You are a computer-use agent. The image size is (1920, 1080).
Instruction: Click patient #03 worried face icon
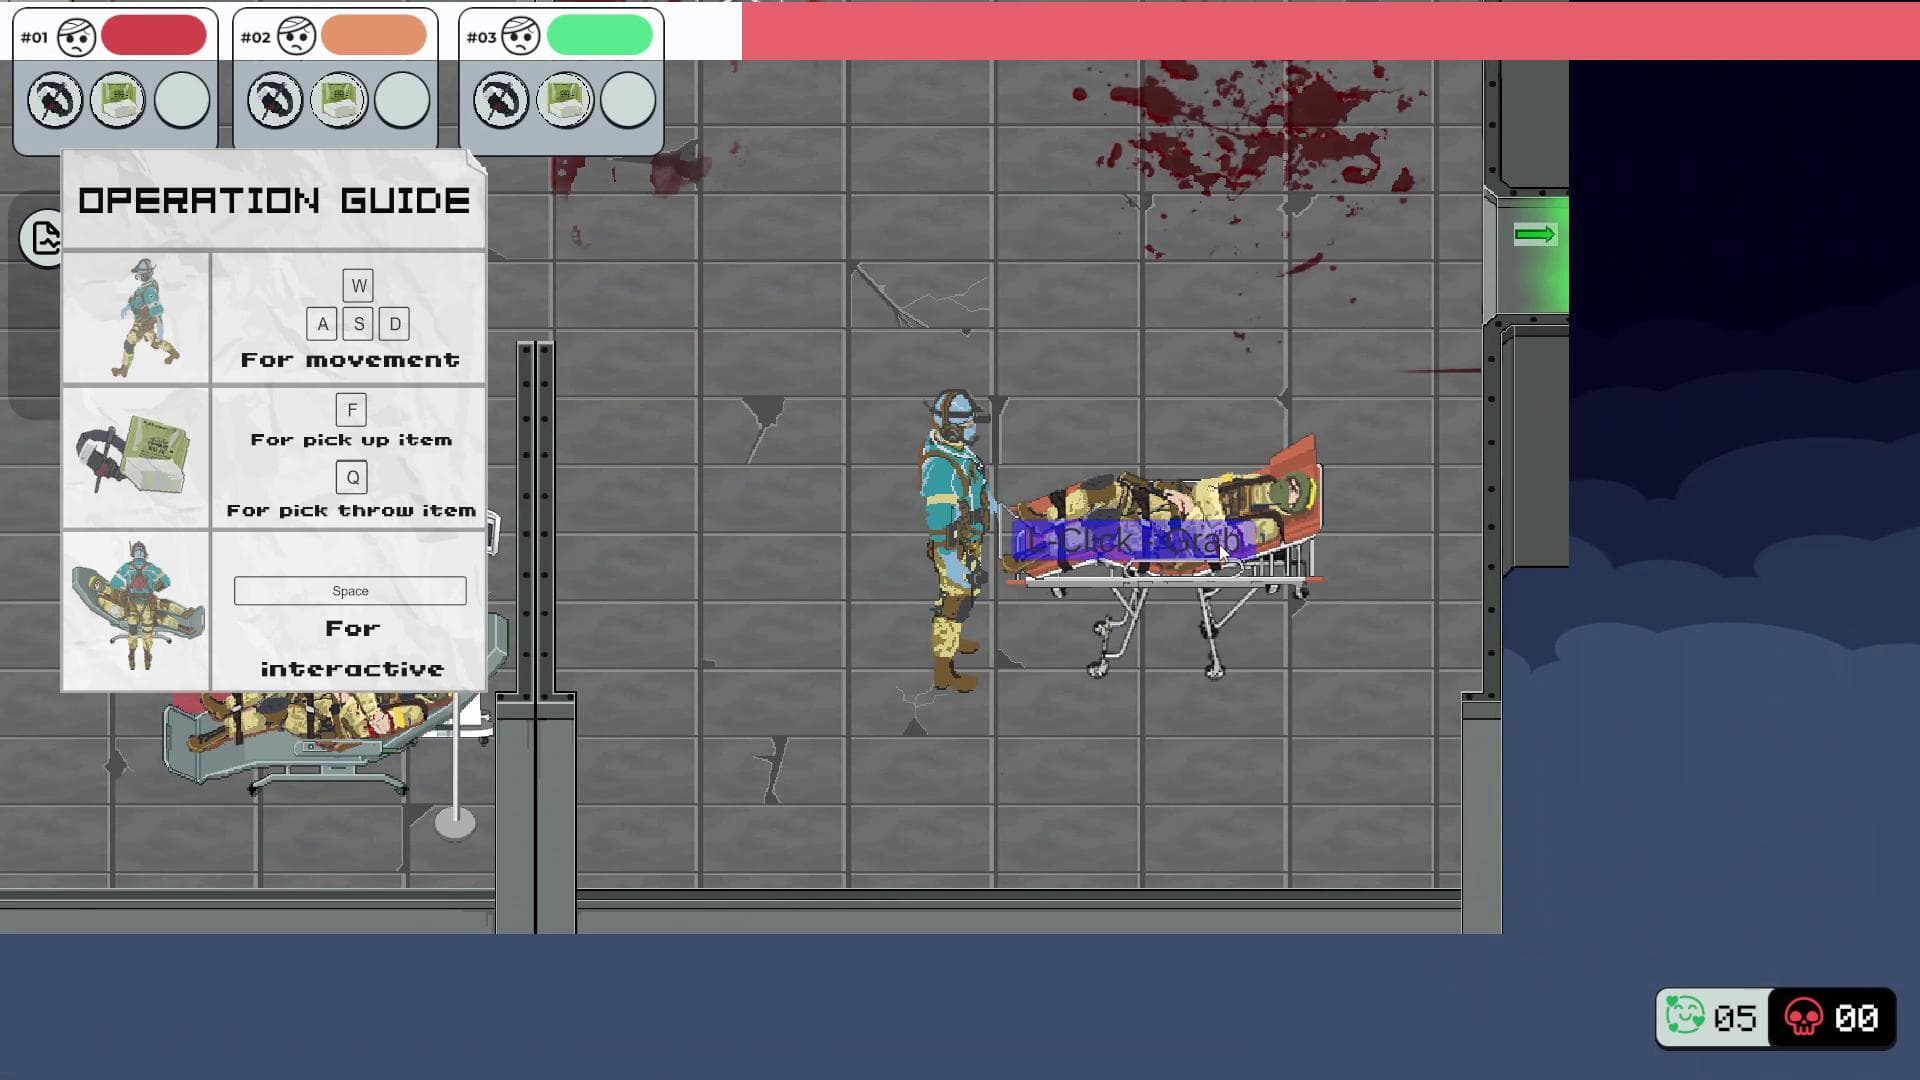coord(521,37)
